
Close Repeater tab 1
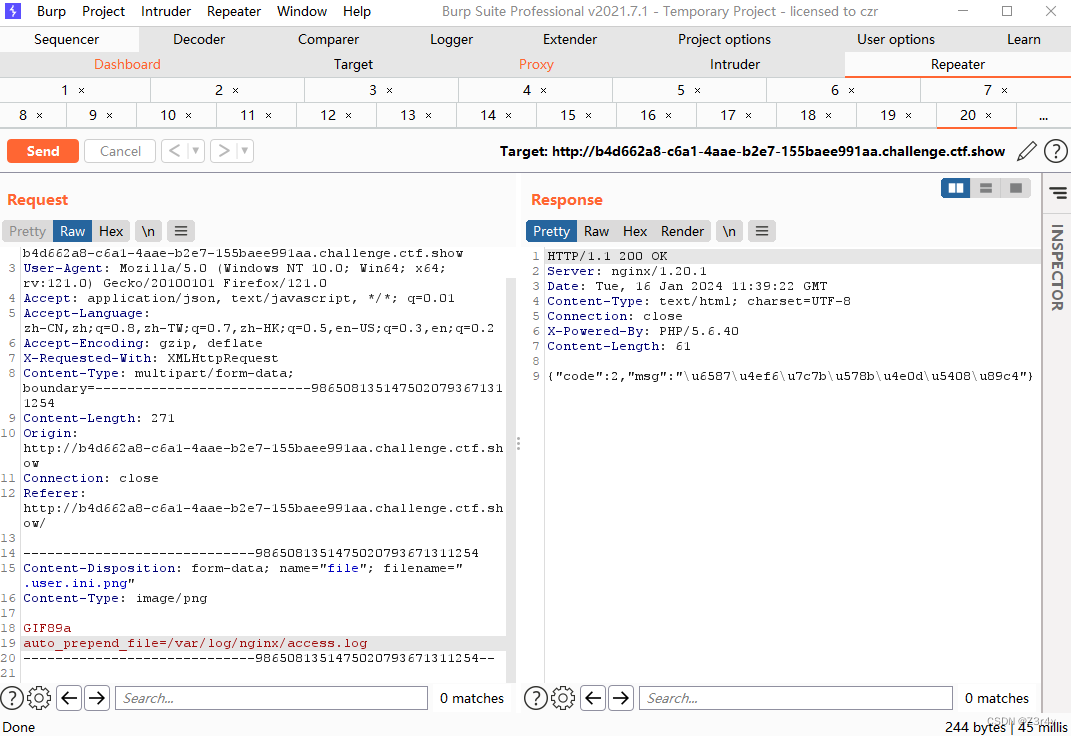pos(81,90)
